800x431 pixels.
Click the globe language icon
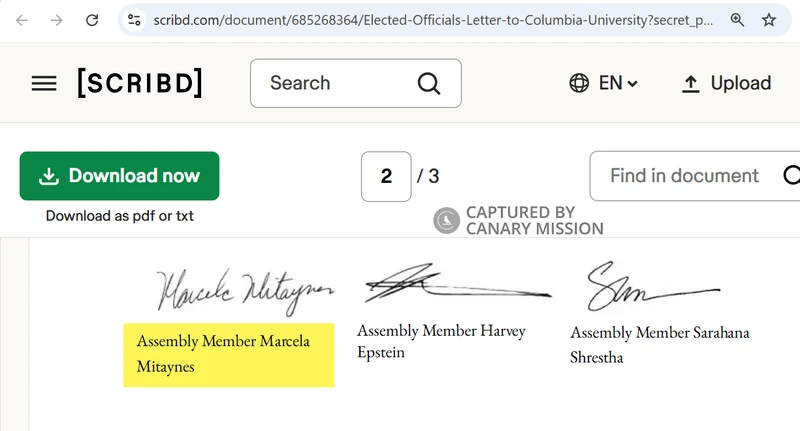click(x=578, y=84)
